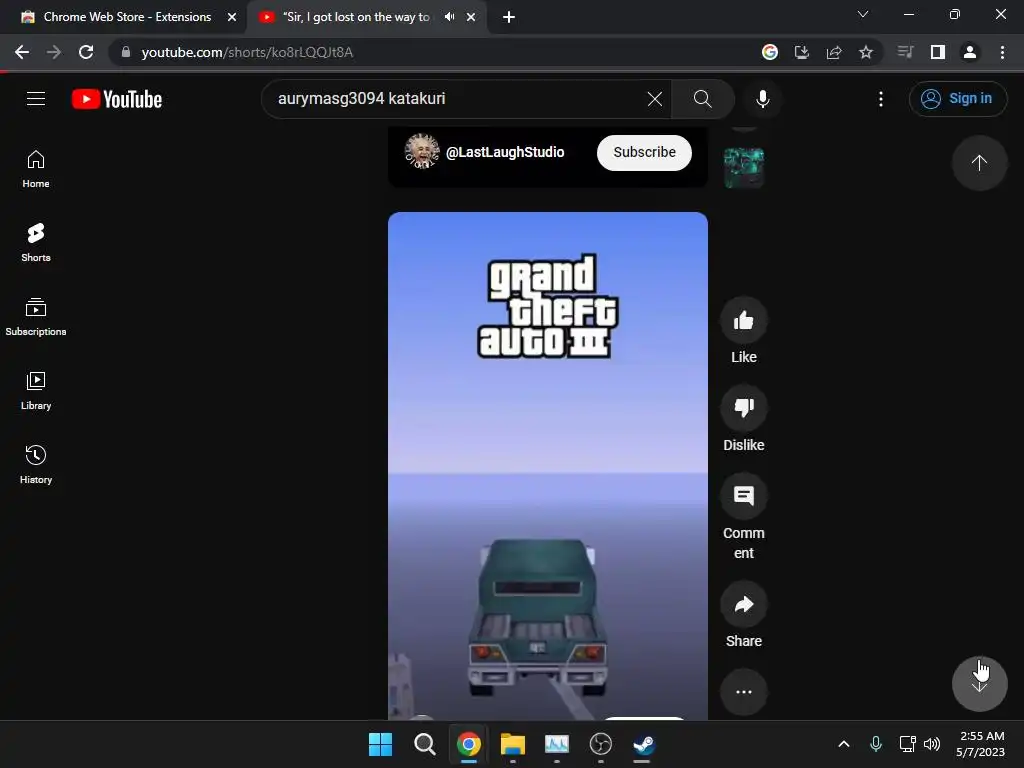Screen dimensions: 1024x768
Task: Open Subscriptions in the sidebar
Action: click(x=36, y=317)
